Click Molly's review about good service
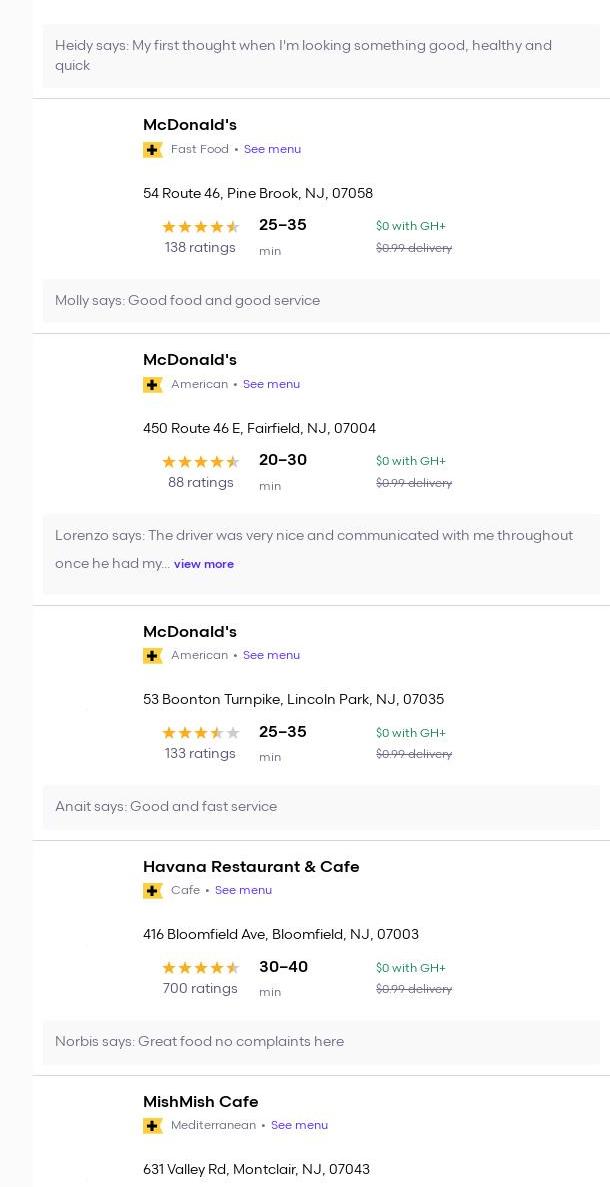610x1187 pixels. point(188,301)
